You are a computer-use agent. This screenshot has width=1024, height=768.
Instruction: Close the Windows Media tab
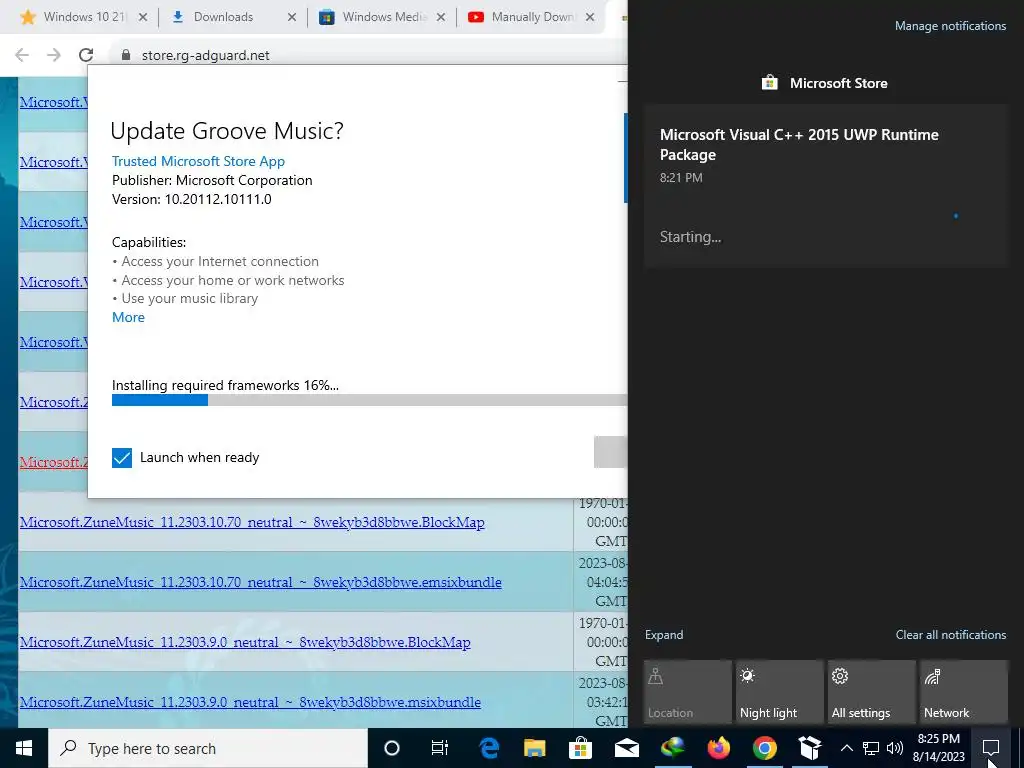click(441, 17)
